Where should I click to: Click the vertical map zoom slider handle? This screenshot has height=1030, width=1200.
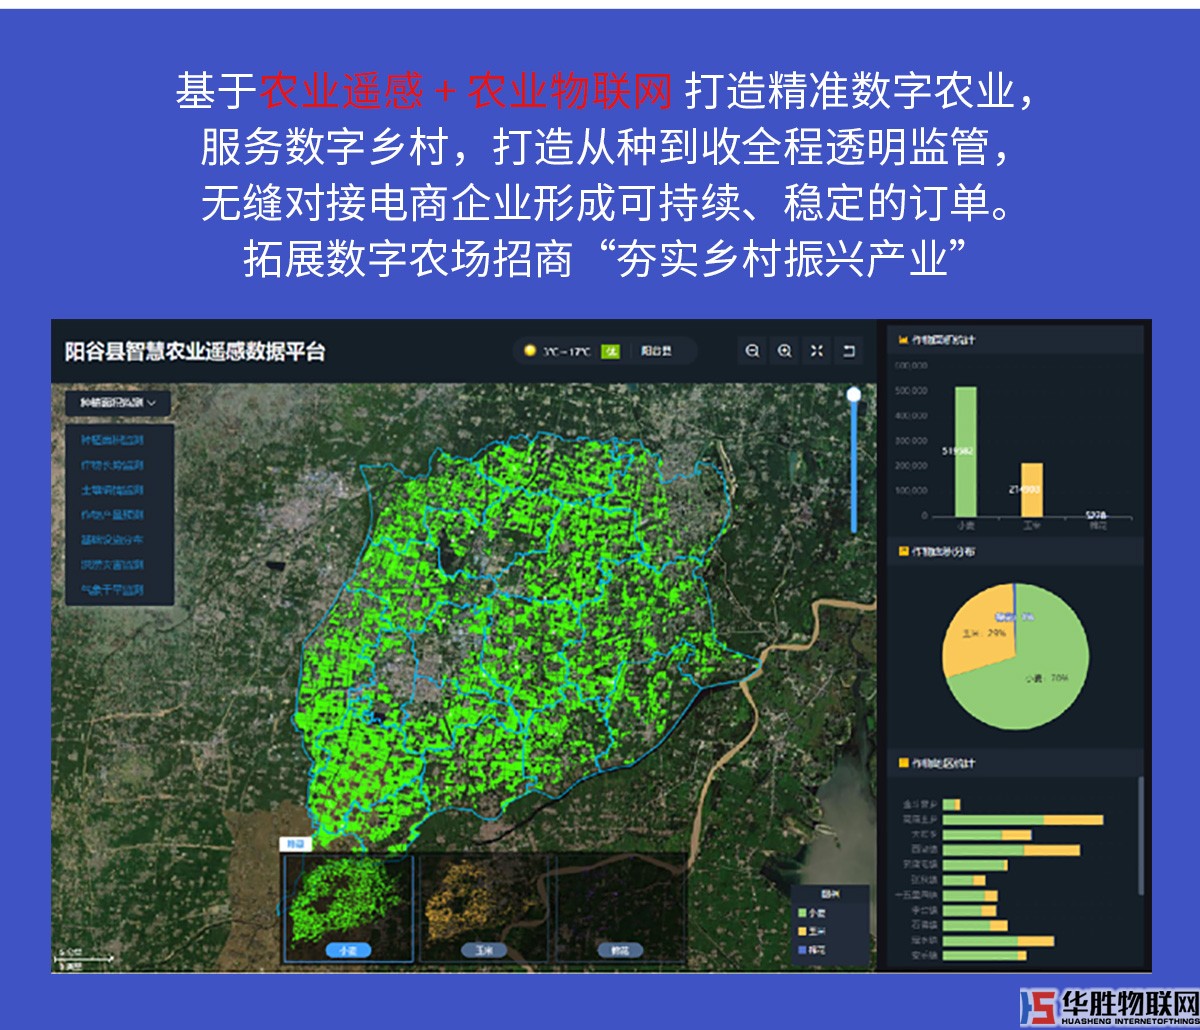click(x=854, y=395)
